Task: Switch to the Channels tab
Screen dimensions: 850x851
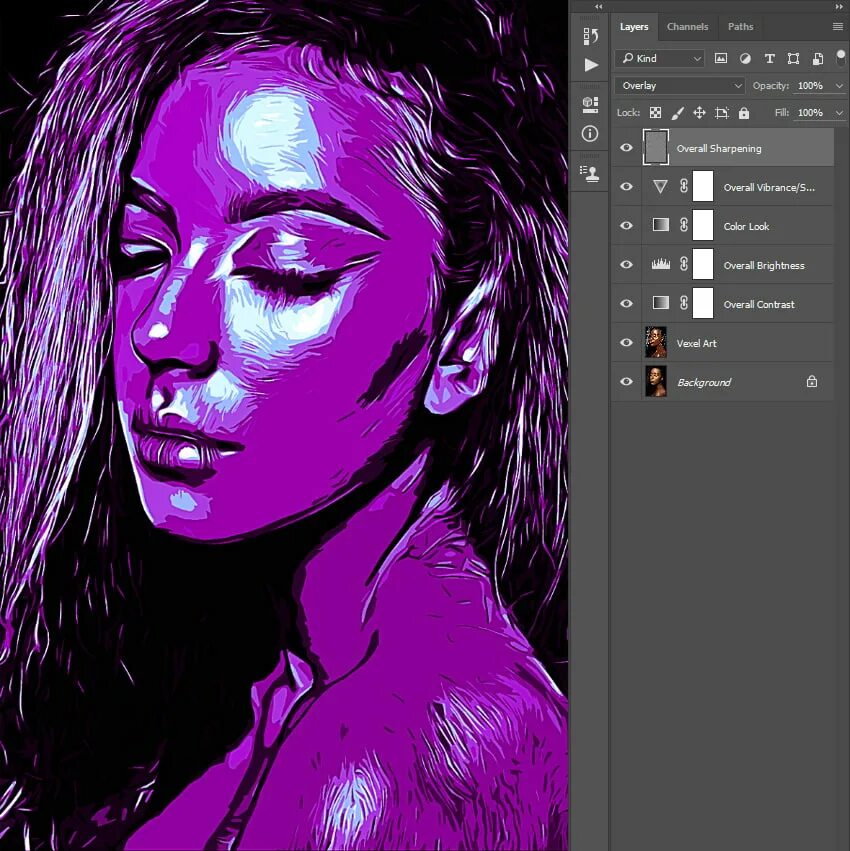Action: 687,27
